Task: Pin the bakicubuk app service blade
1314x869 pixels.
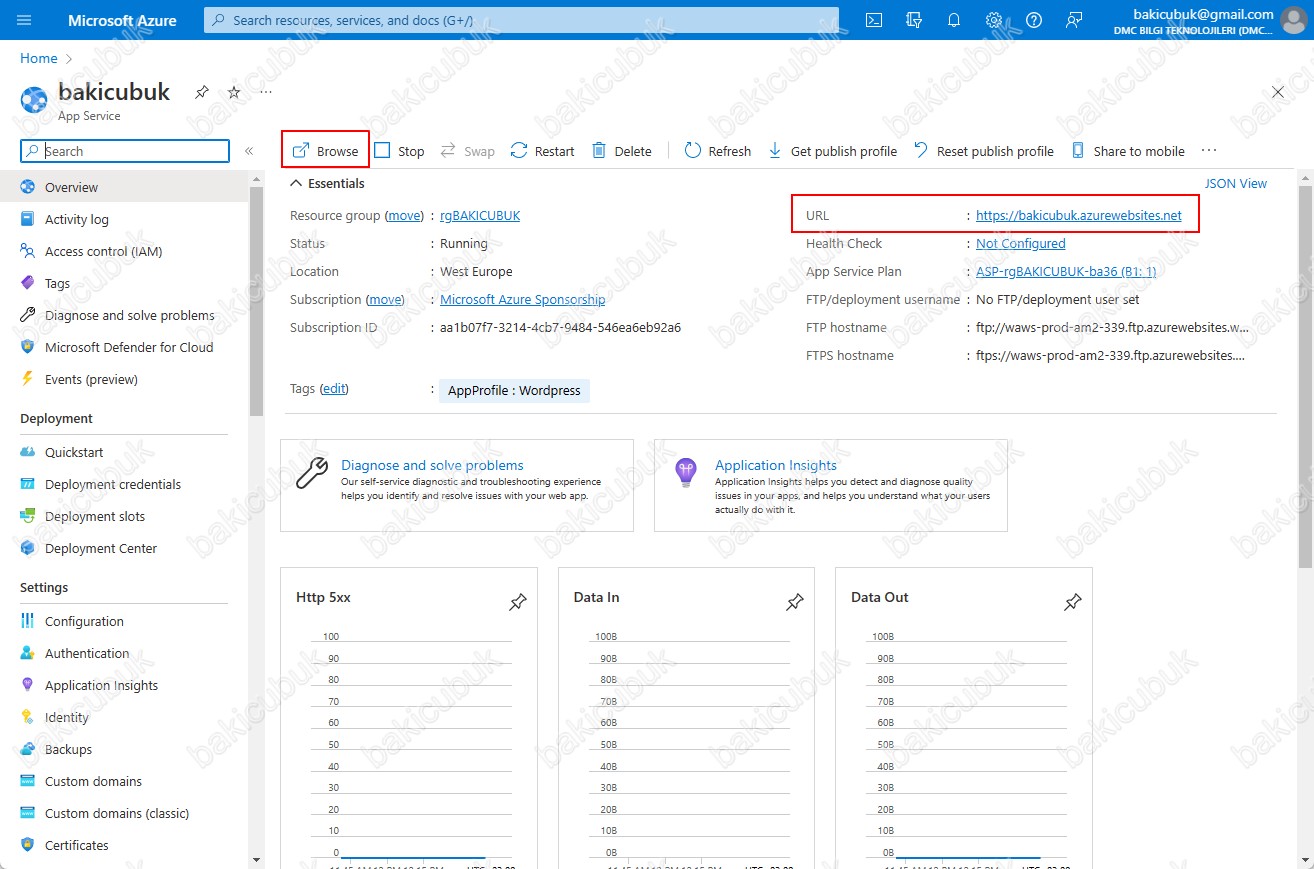Action: click(x=201, y=92)
